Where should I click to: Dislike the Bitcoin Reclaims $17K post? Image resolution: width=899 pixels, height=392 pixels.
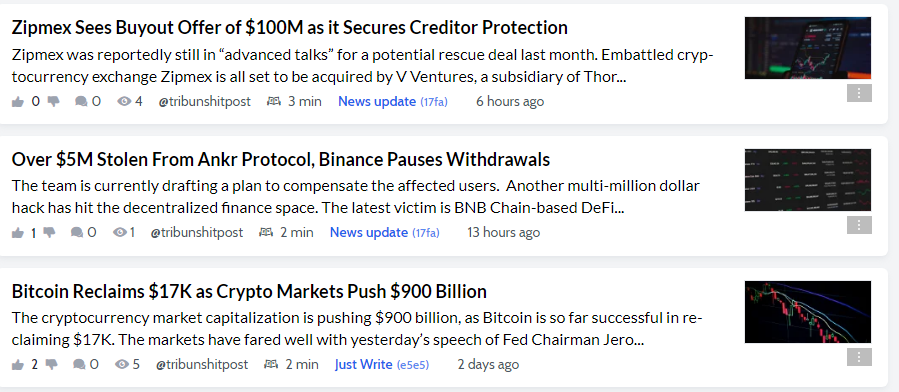pyautogui.click(x=52, y=364)
